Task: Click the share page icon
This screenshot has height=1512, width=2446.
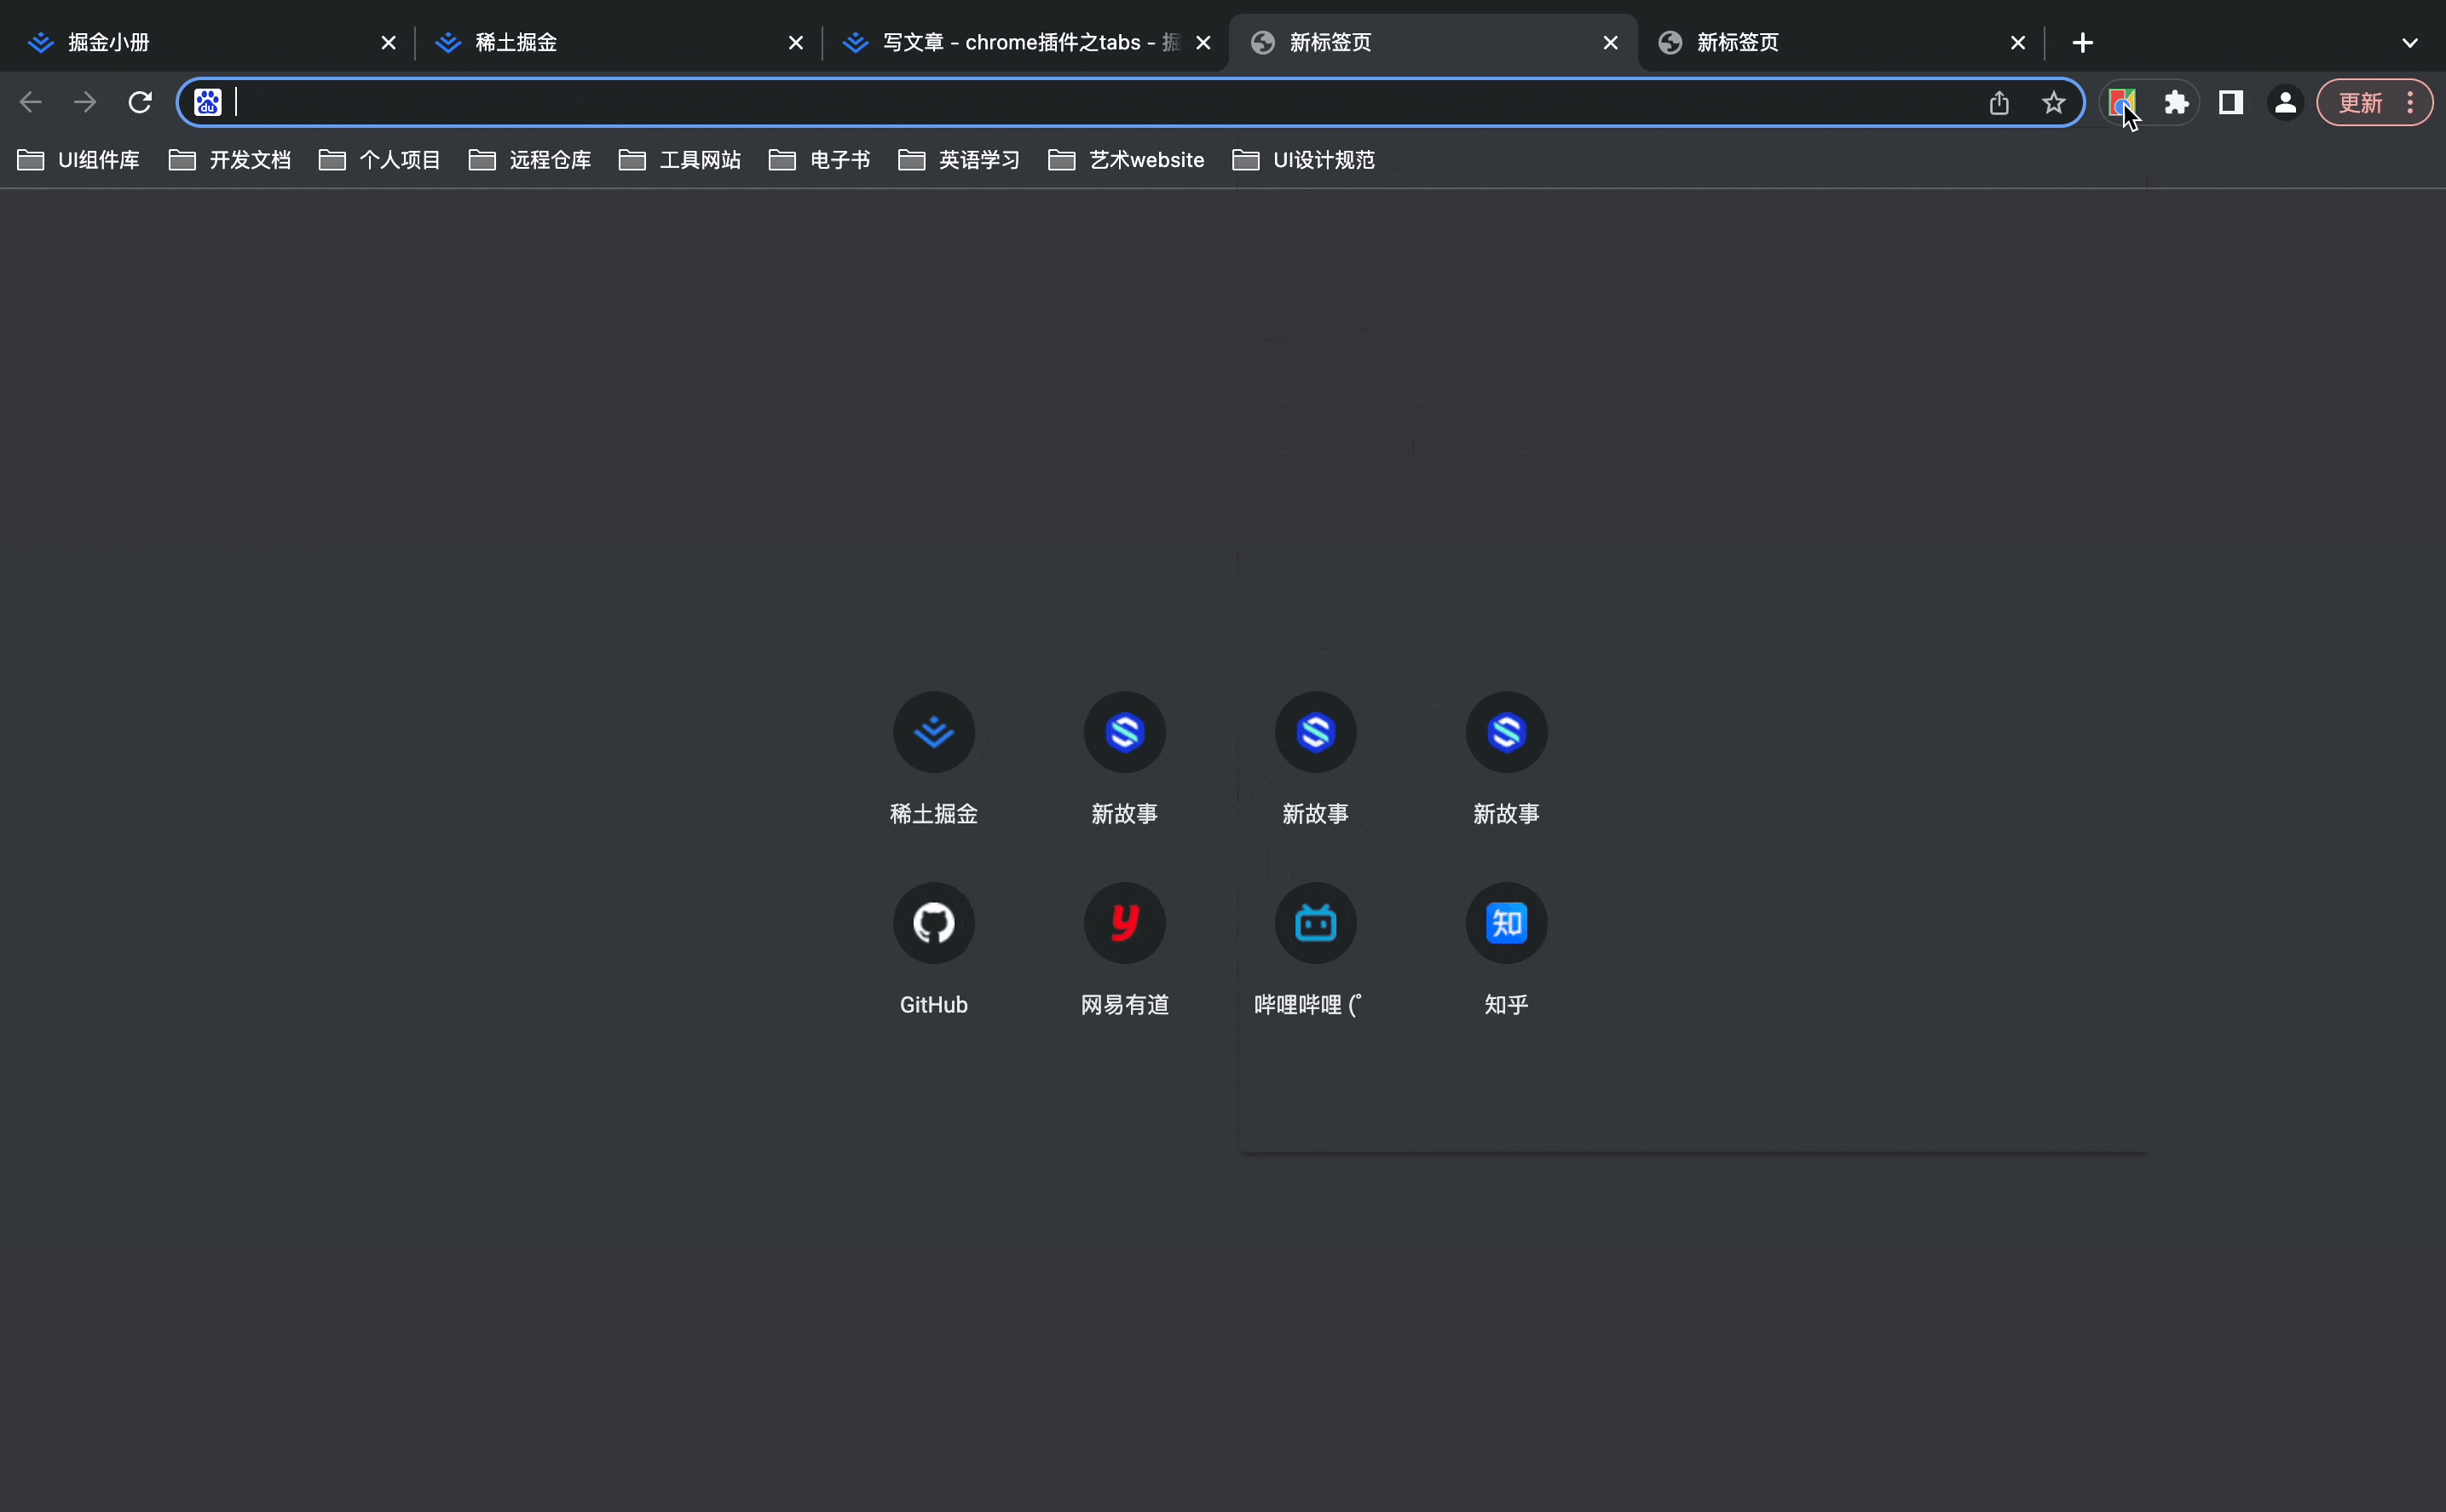Action: [x=1998, y=102]
